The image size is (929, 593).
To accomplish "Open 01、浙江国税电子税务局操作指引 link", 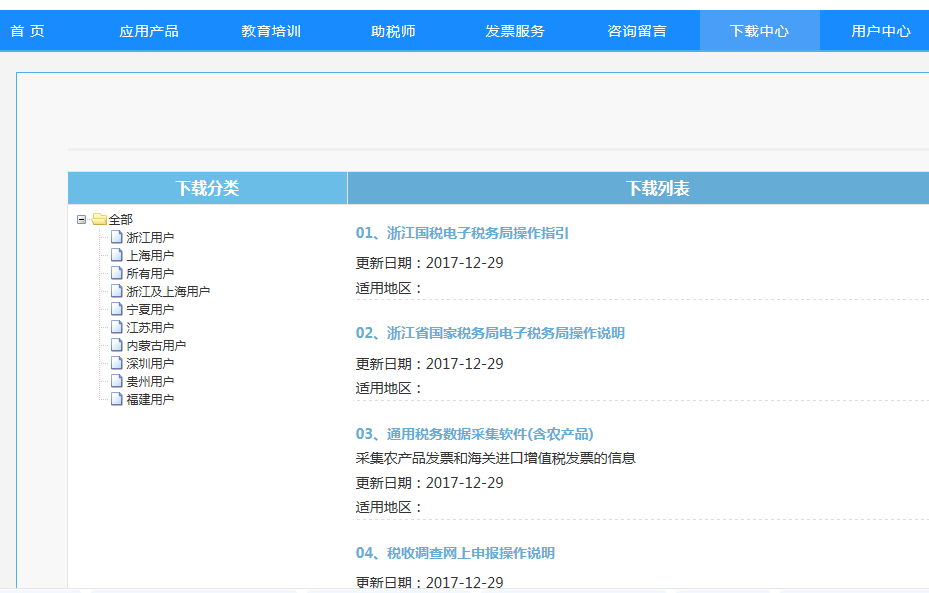I will coord(462,233).
